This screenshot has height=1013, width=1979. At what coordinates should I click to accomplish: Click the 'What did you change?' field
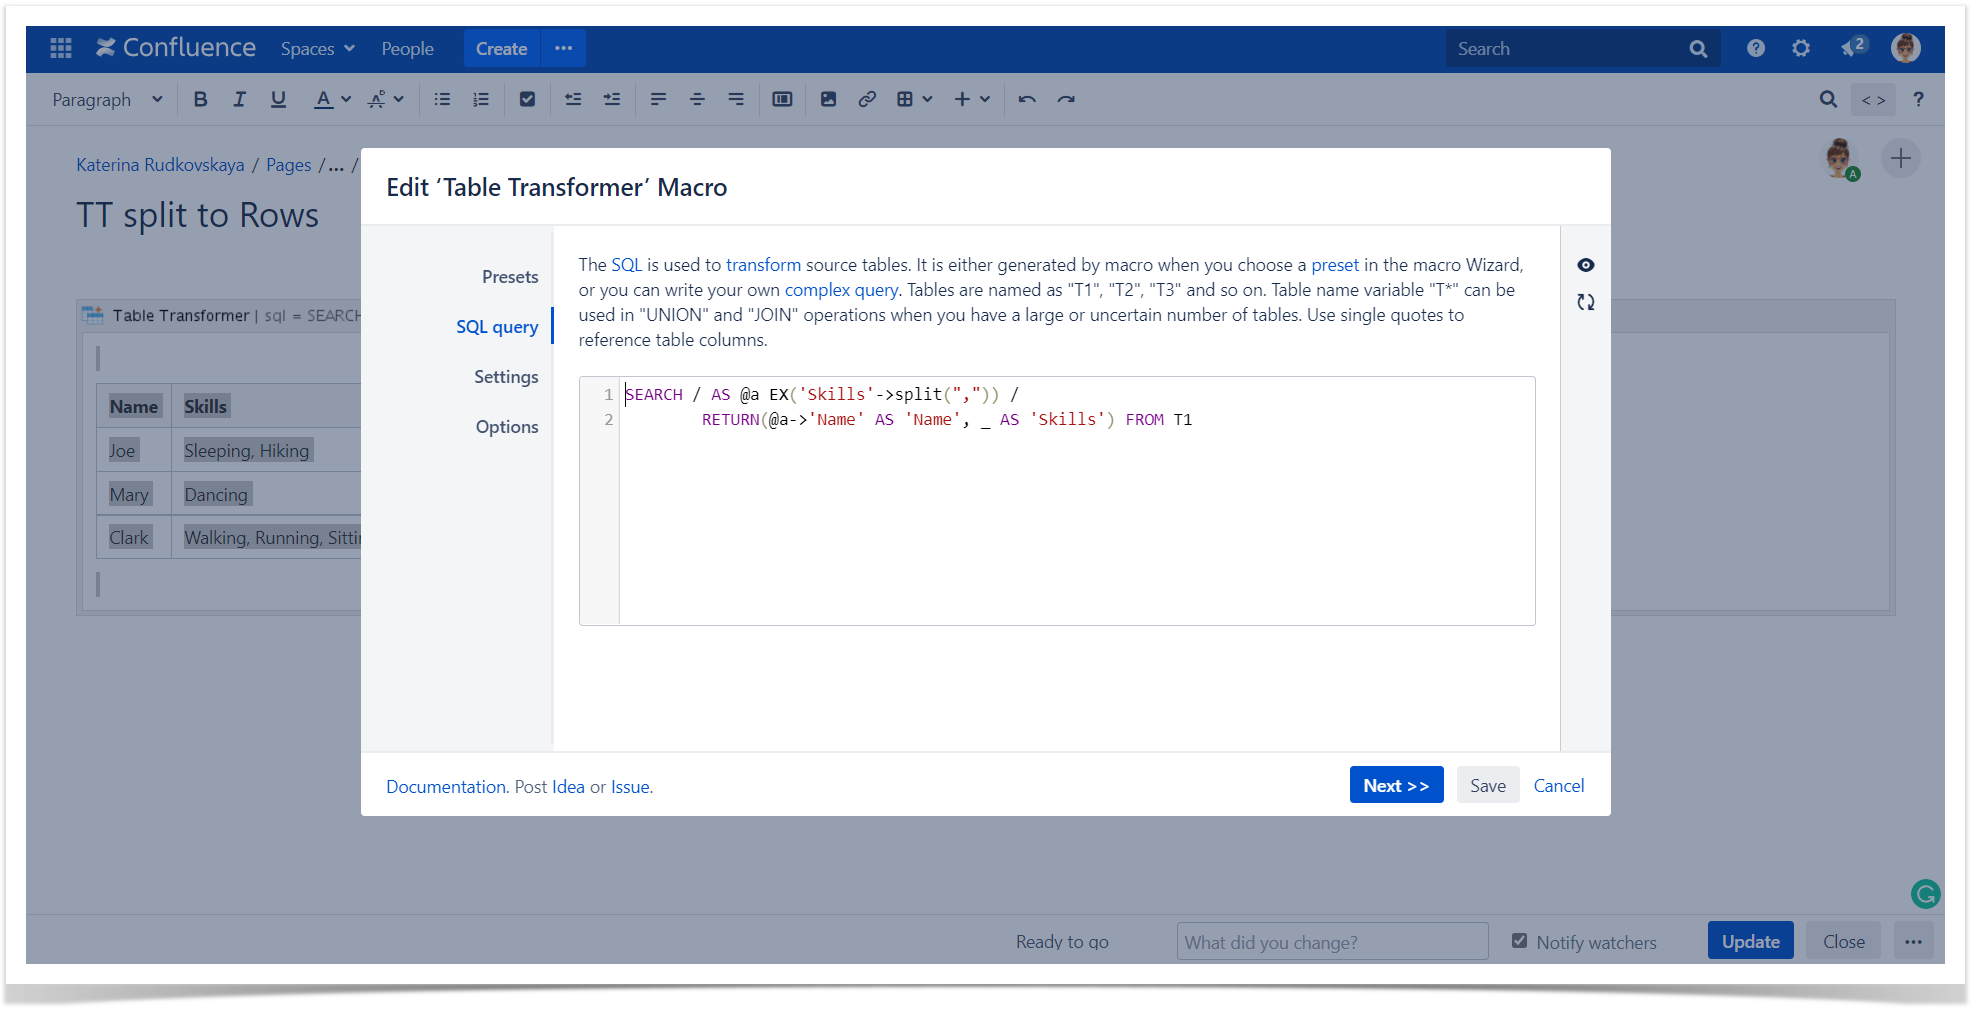[1331, 942]
